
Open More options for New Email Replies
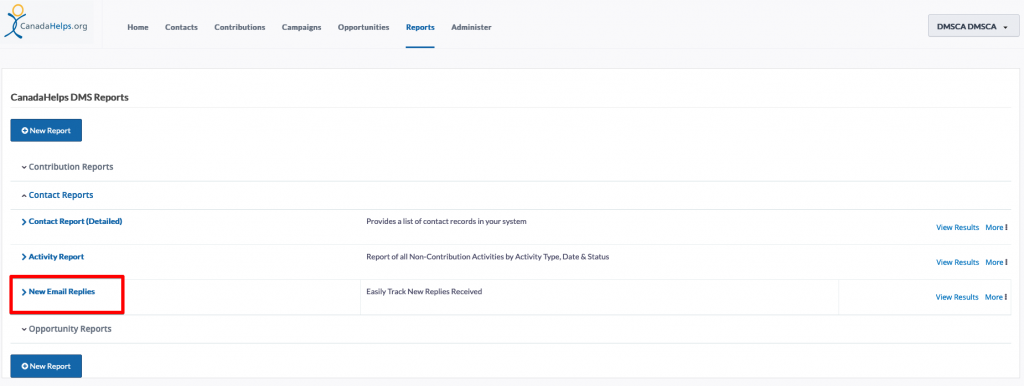[x=996, y=297]
